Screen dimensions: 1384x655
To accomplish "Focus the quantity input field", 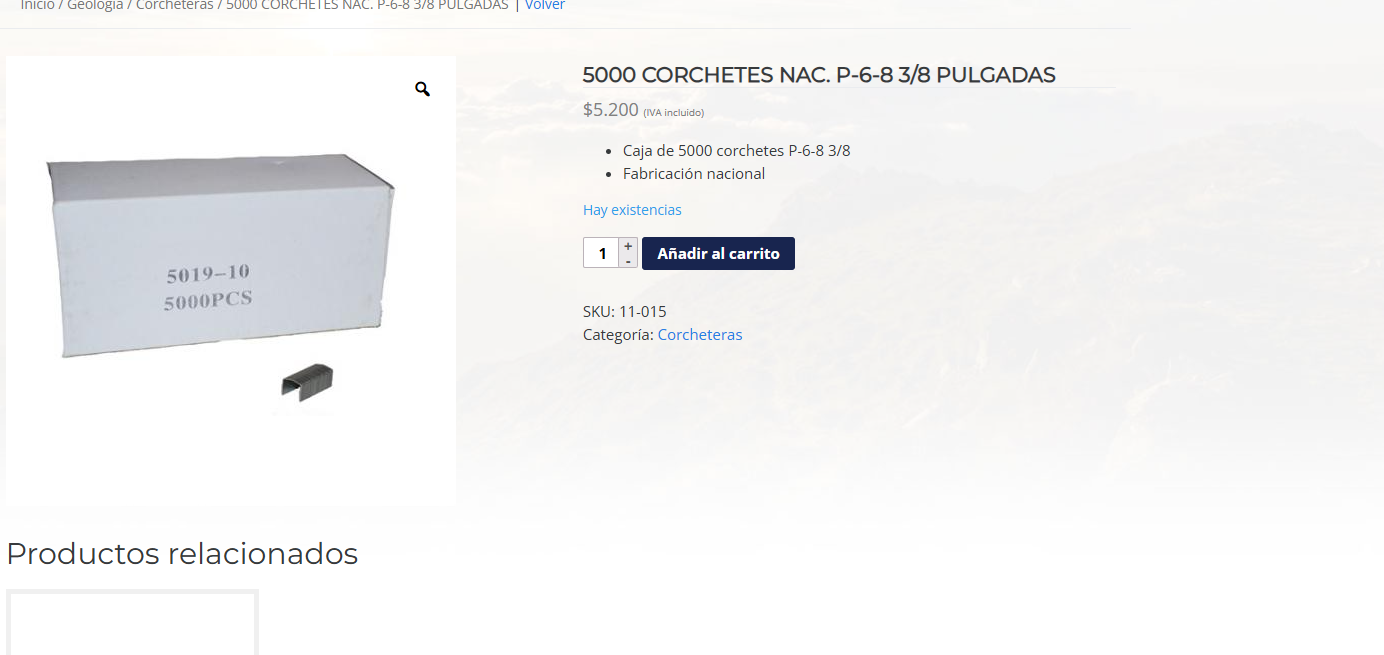I will click(x=602, y=253).
